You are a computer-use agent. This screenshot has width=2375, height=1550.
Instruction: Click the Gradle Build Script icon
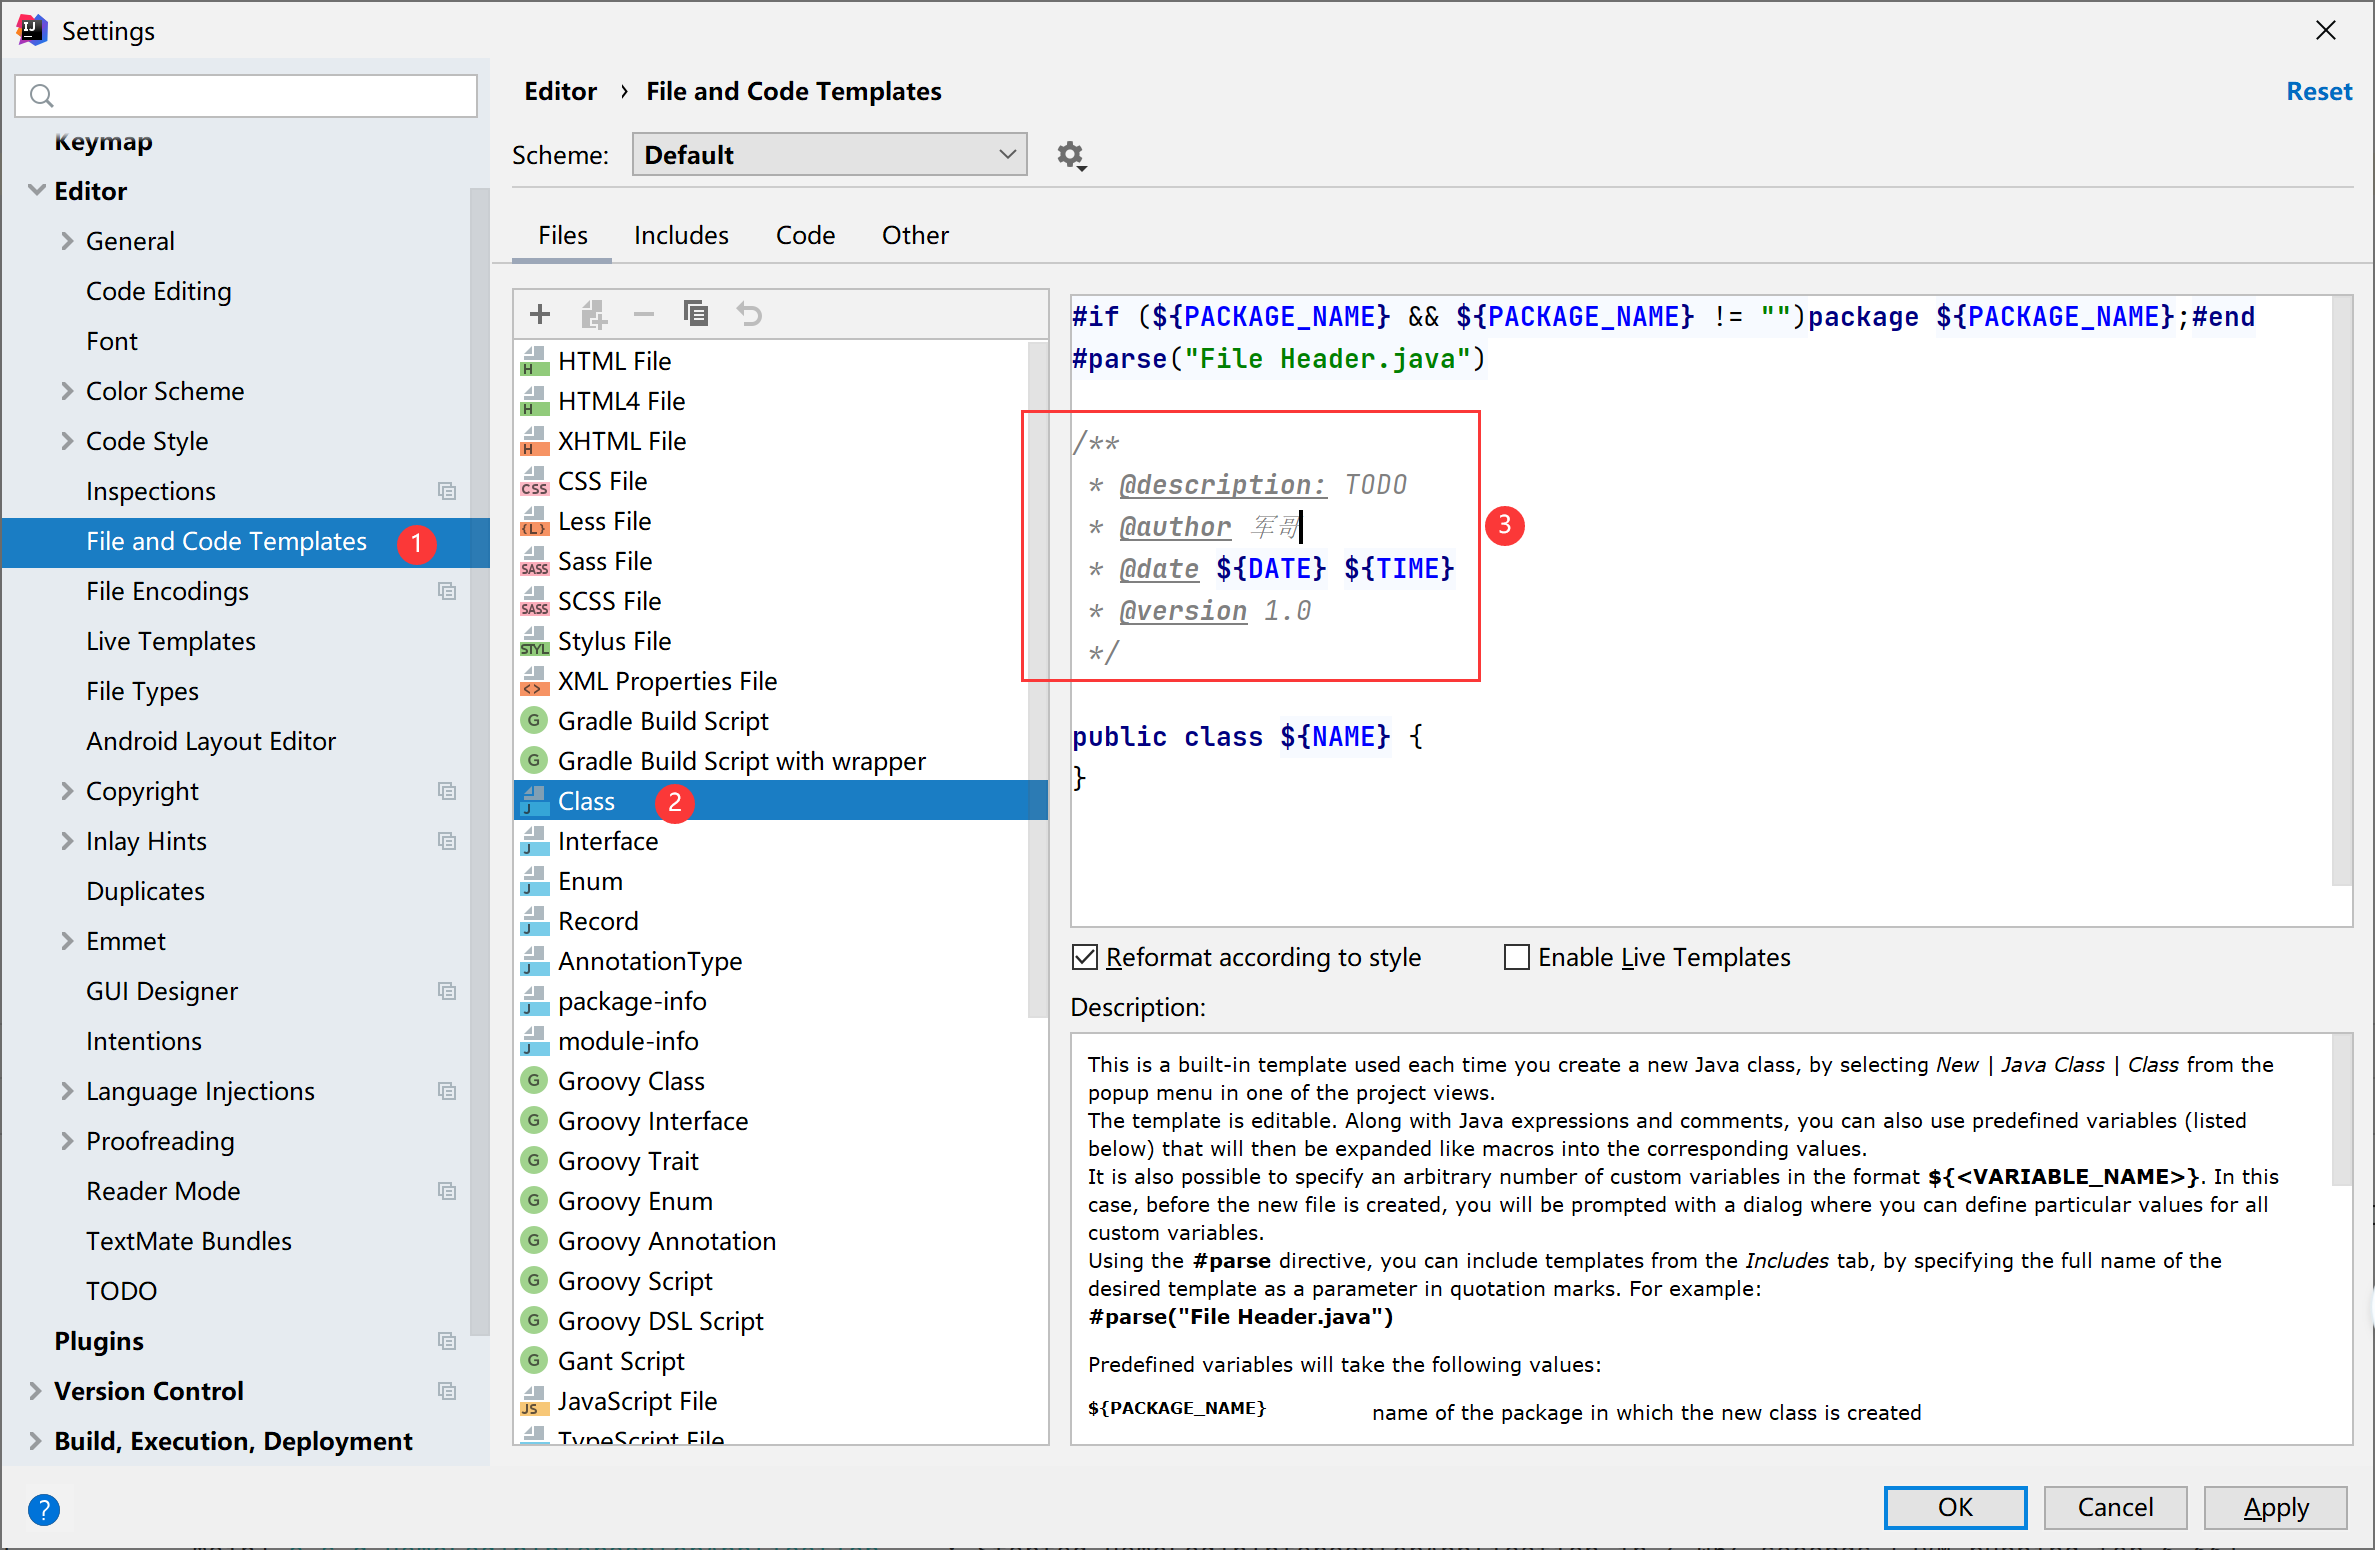(x=535, y=720)
